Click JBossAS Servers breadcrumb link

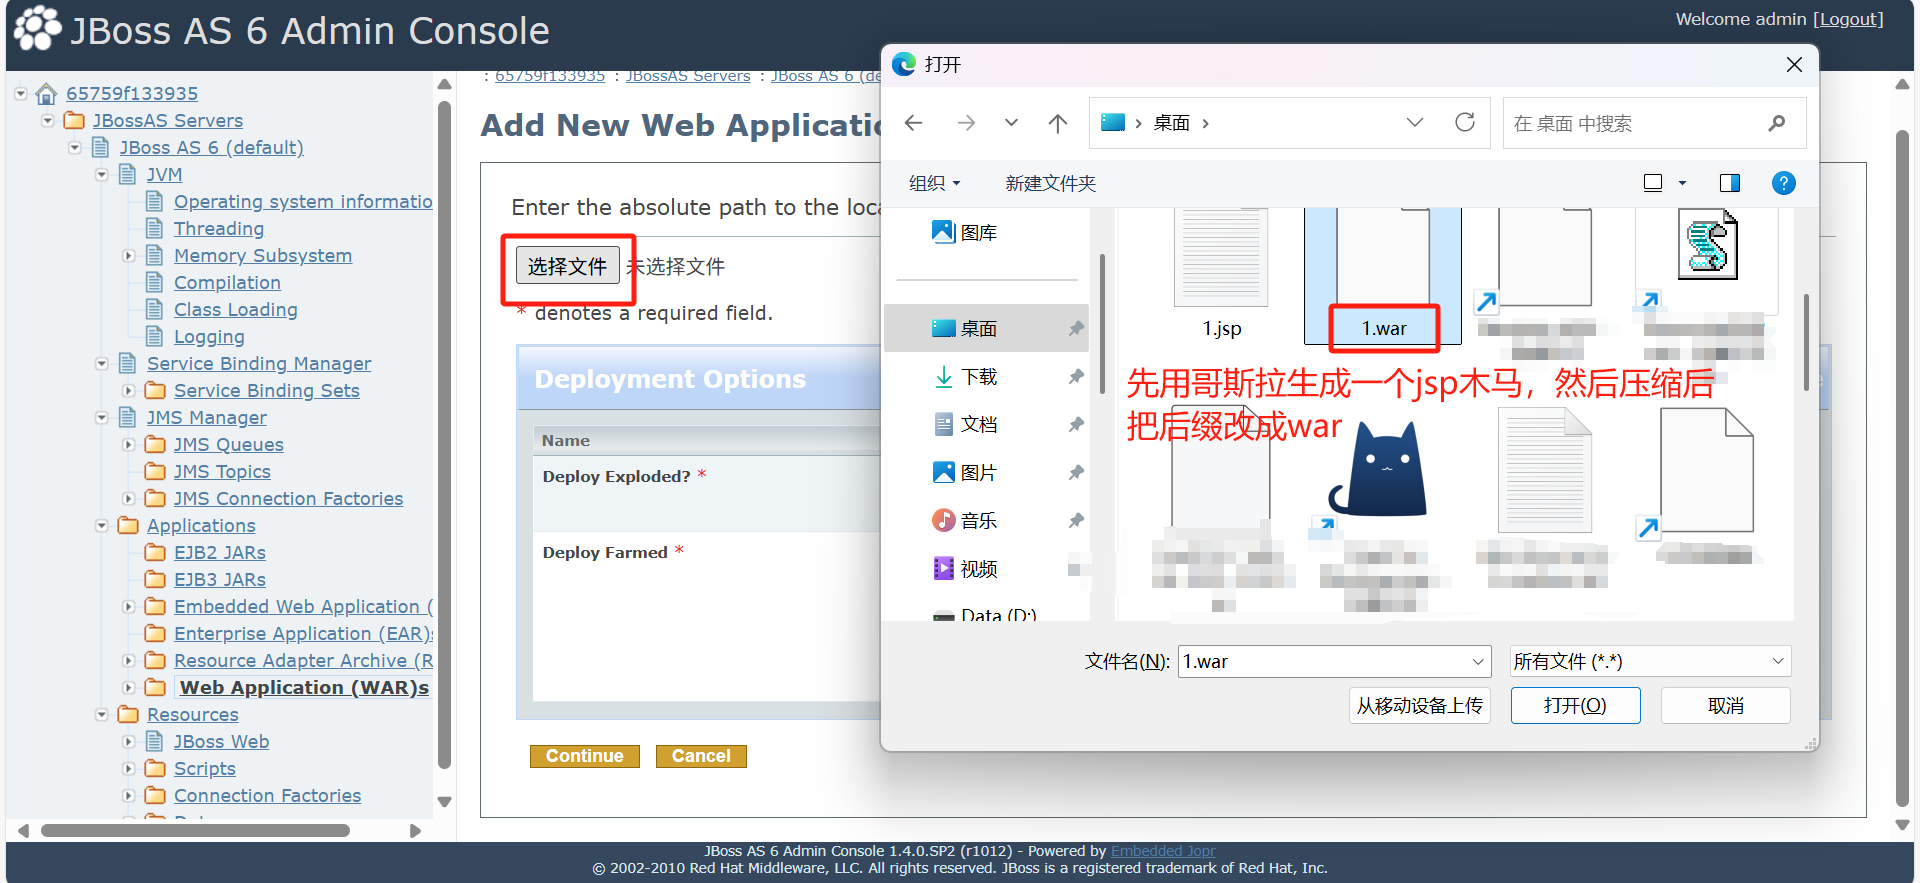(x=688, y=76)
